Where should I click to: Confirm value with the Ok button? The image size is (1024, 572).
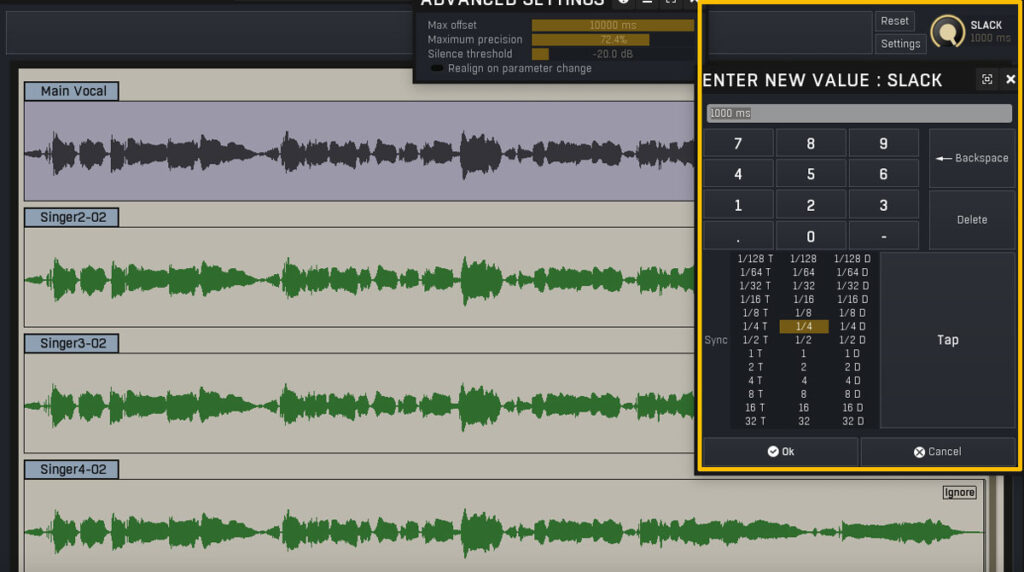[780, 452]
